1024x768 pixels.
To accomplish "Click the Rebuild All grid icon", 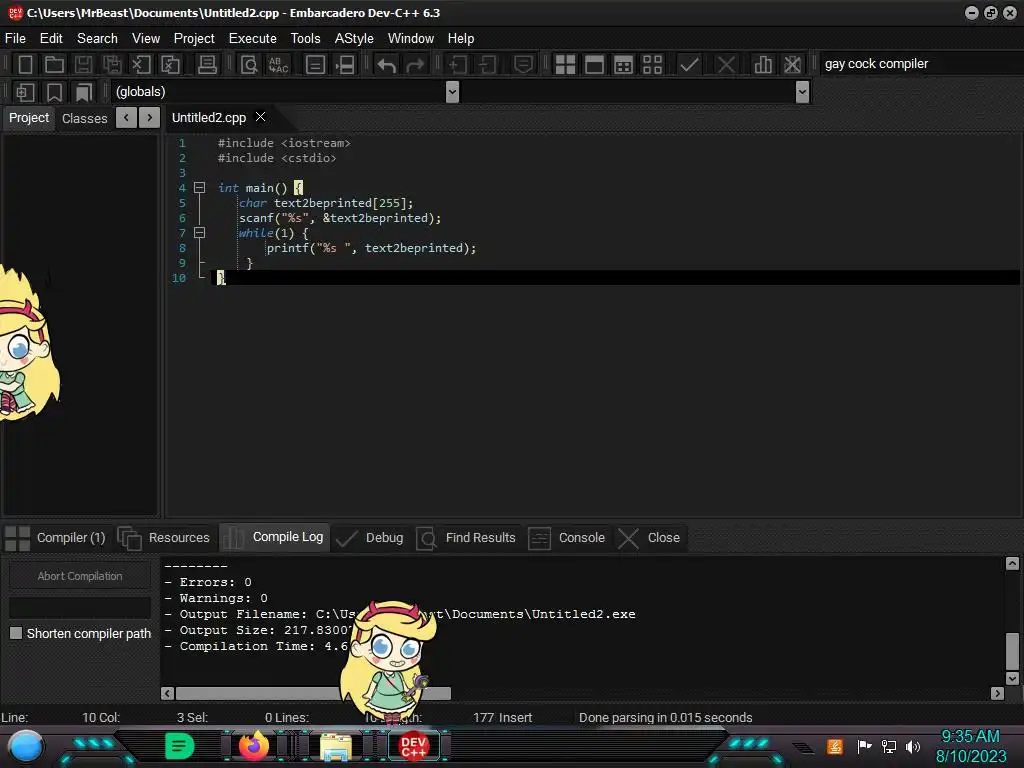I will 652,65.
